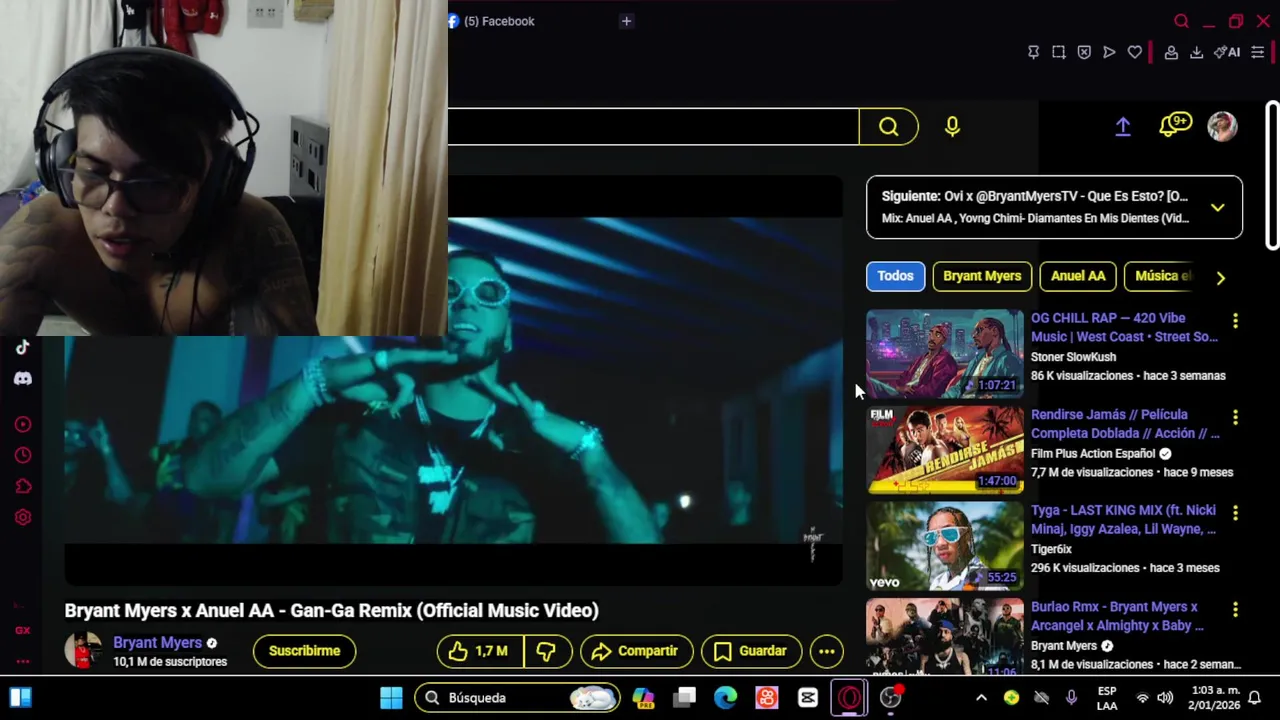Click inside the YouTube search input field
Viewport: 1280px width, 720px height.
click(653, 127)
